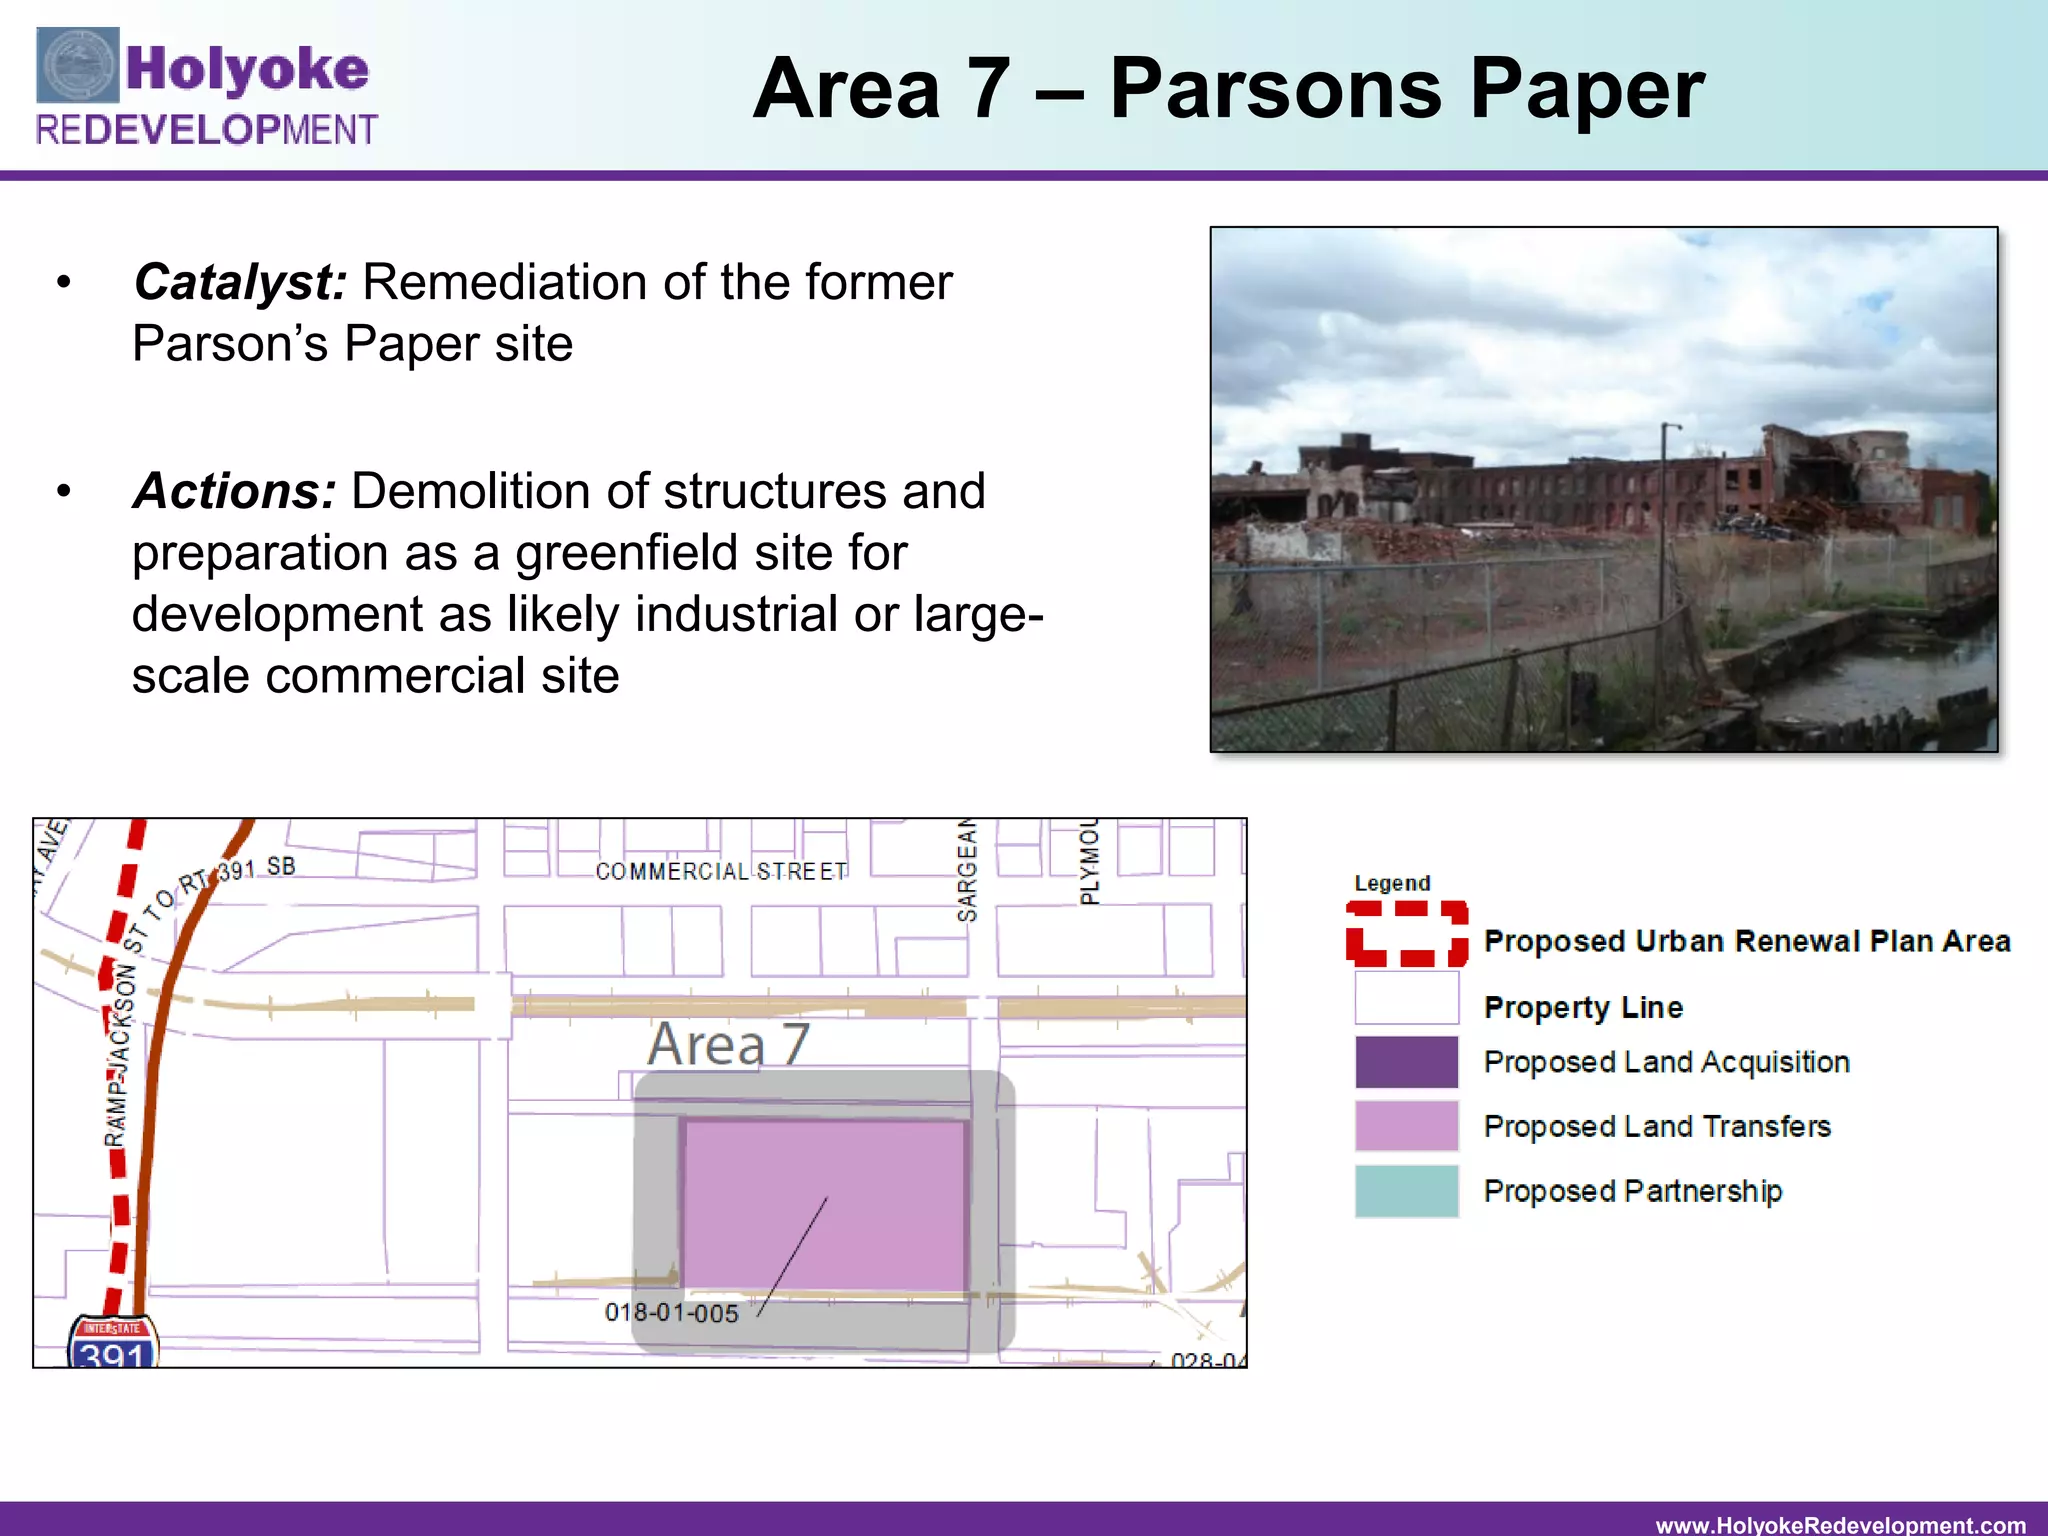Click the 'PLYMOU' street label on map
The height and width of the screenshot is (1536, 2048).
[x=1089, y=862]
